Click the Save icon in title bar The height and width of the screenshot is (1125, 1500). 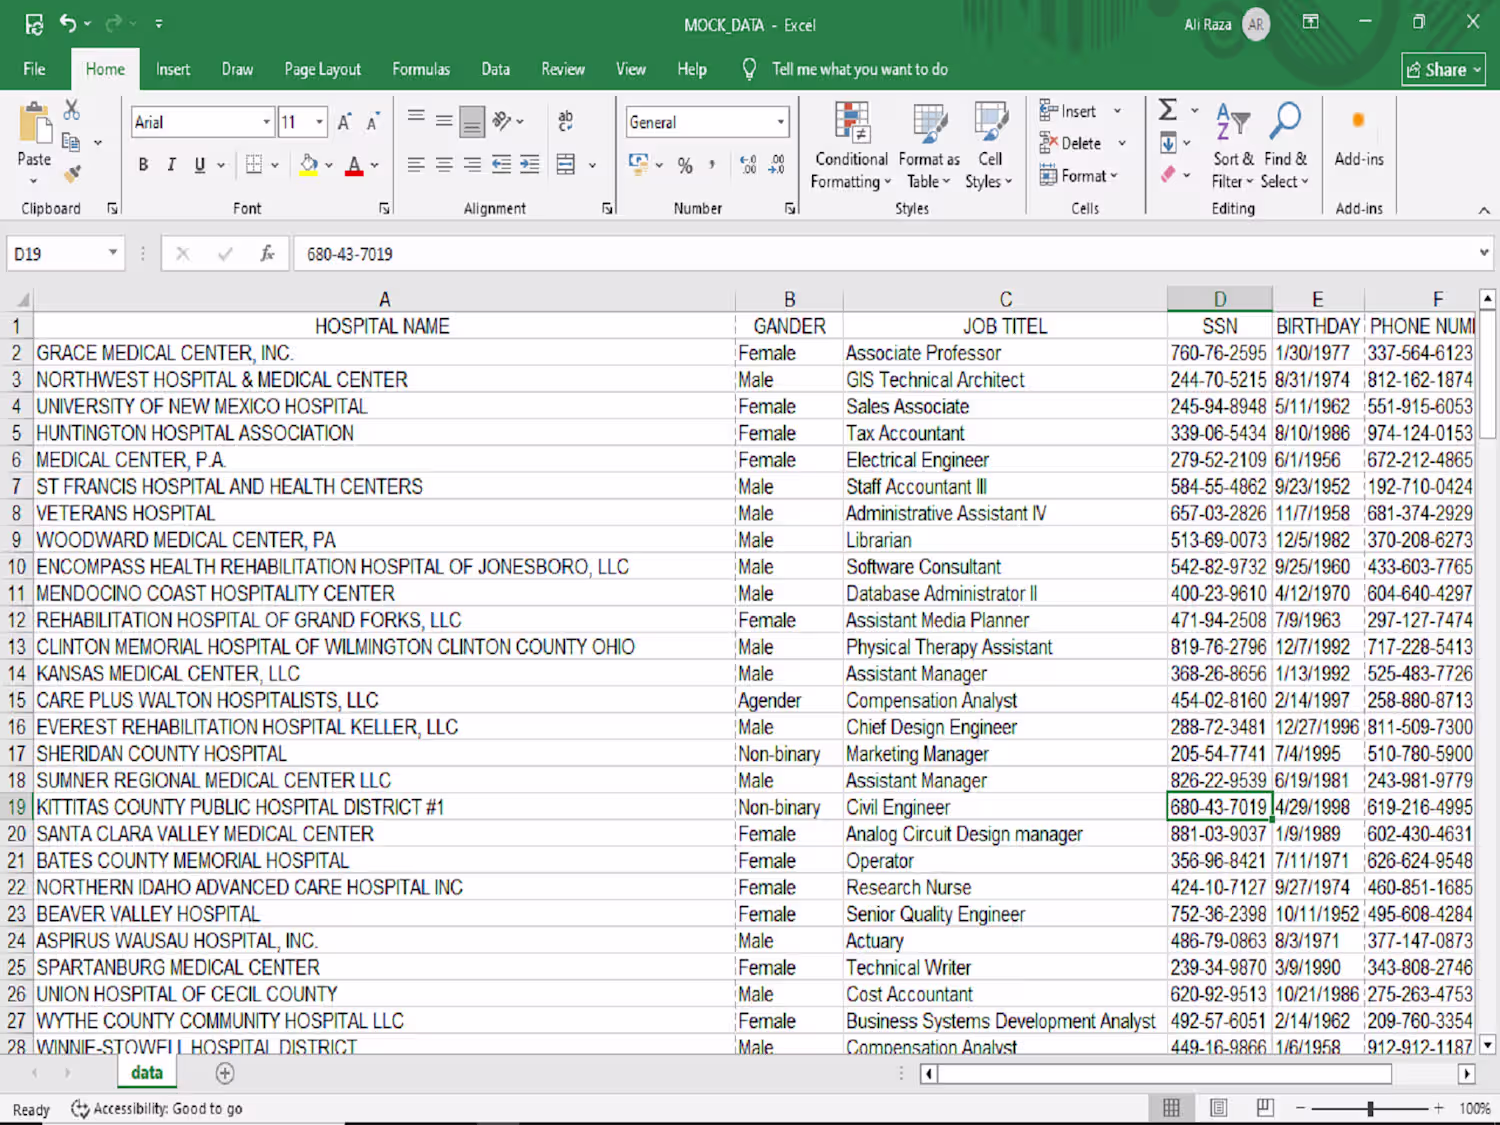[x=34, y=24]
